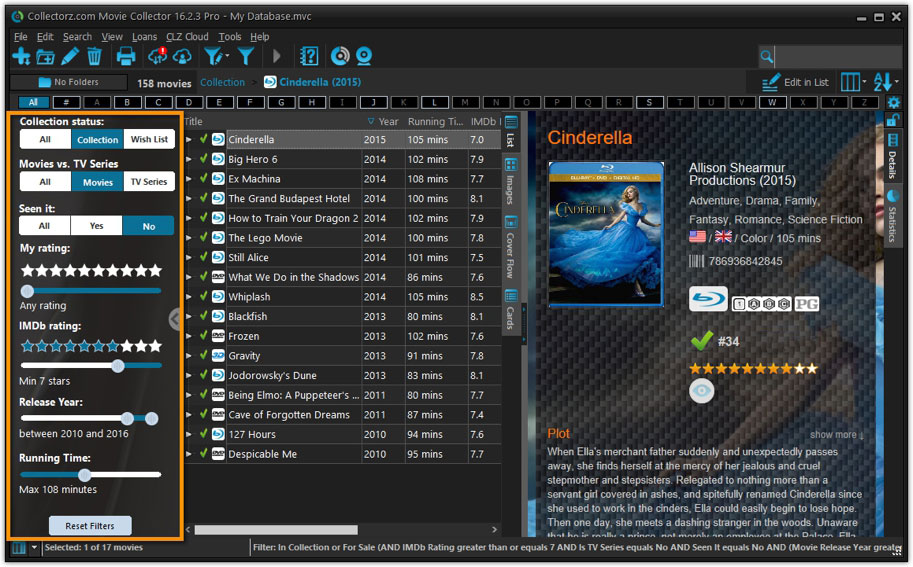Click the plain filter funnel icon
Viewport: 913px width, 567px height.
click(x=246, y=56)
